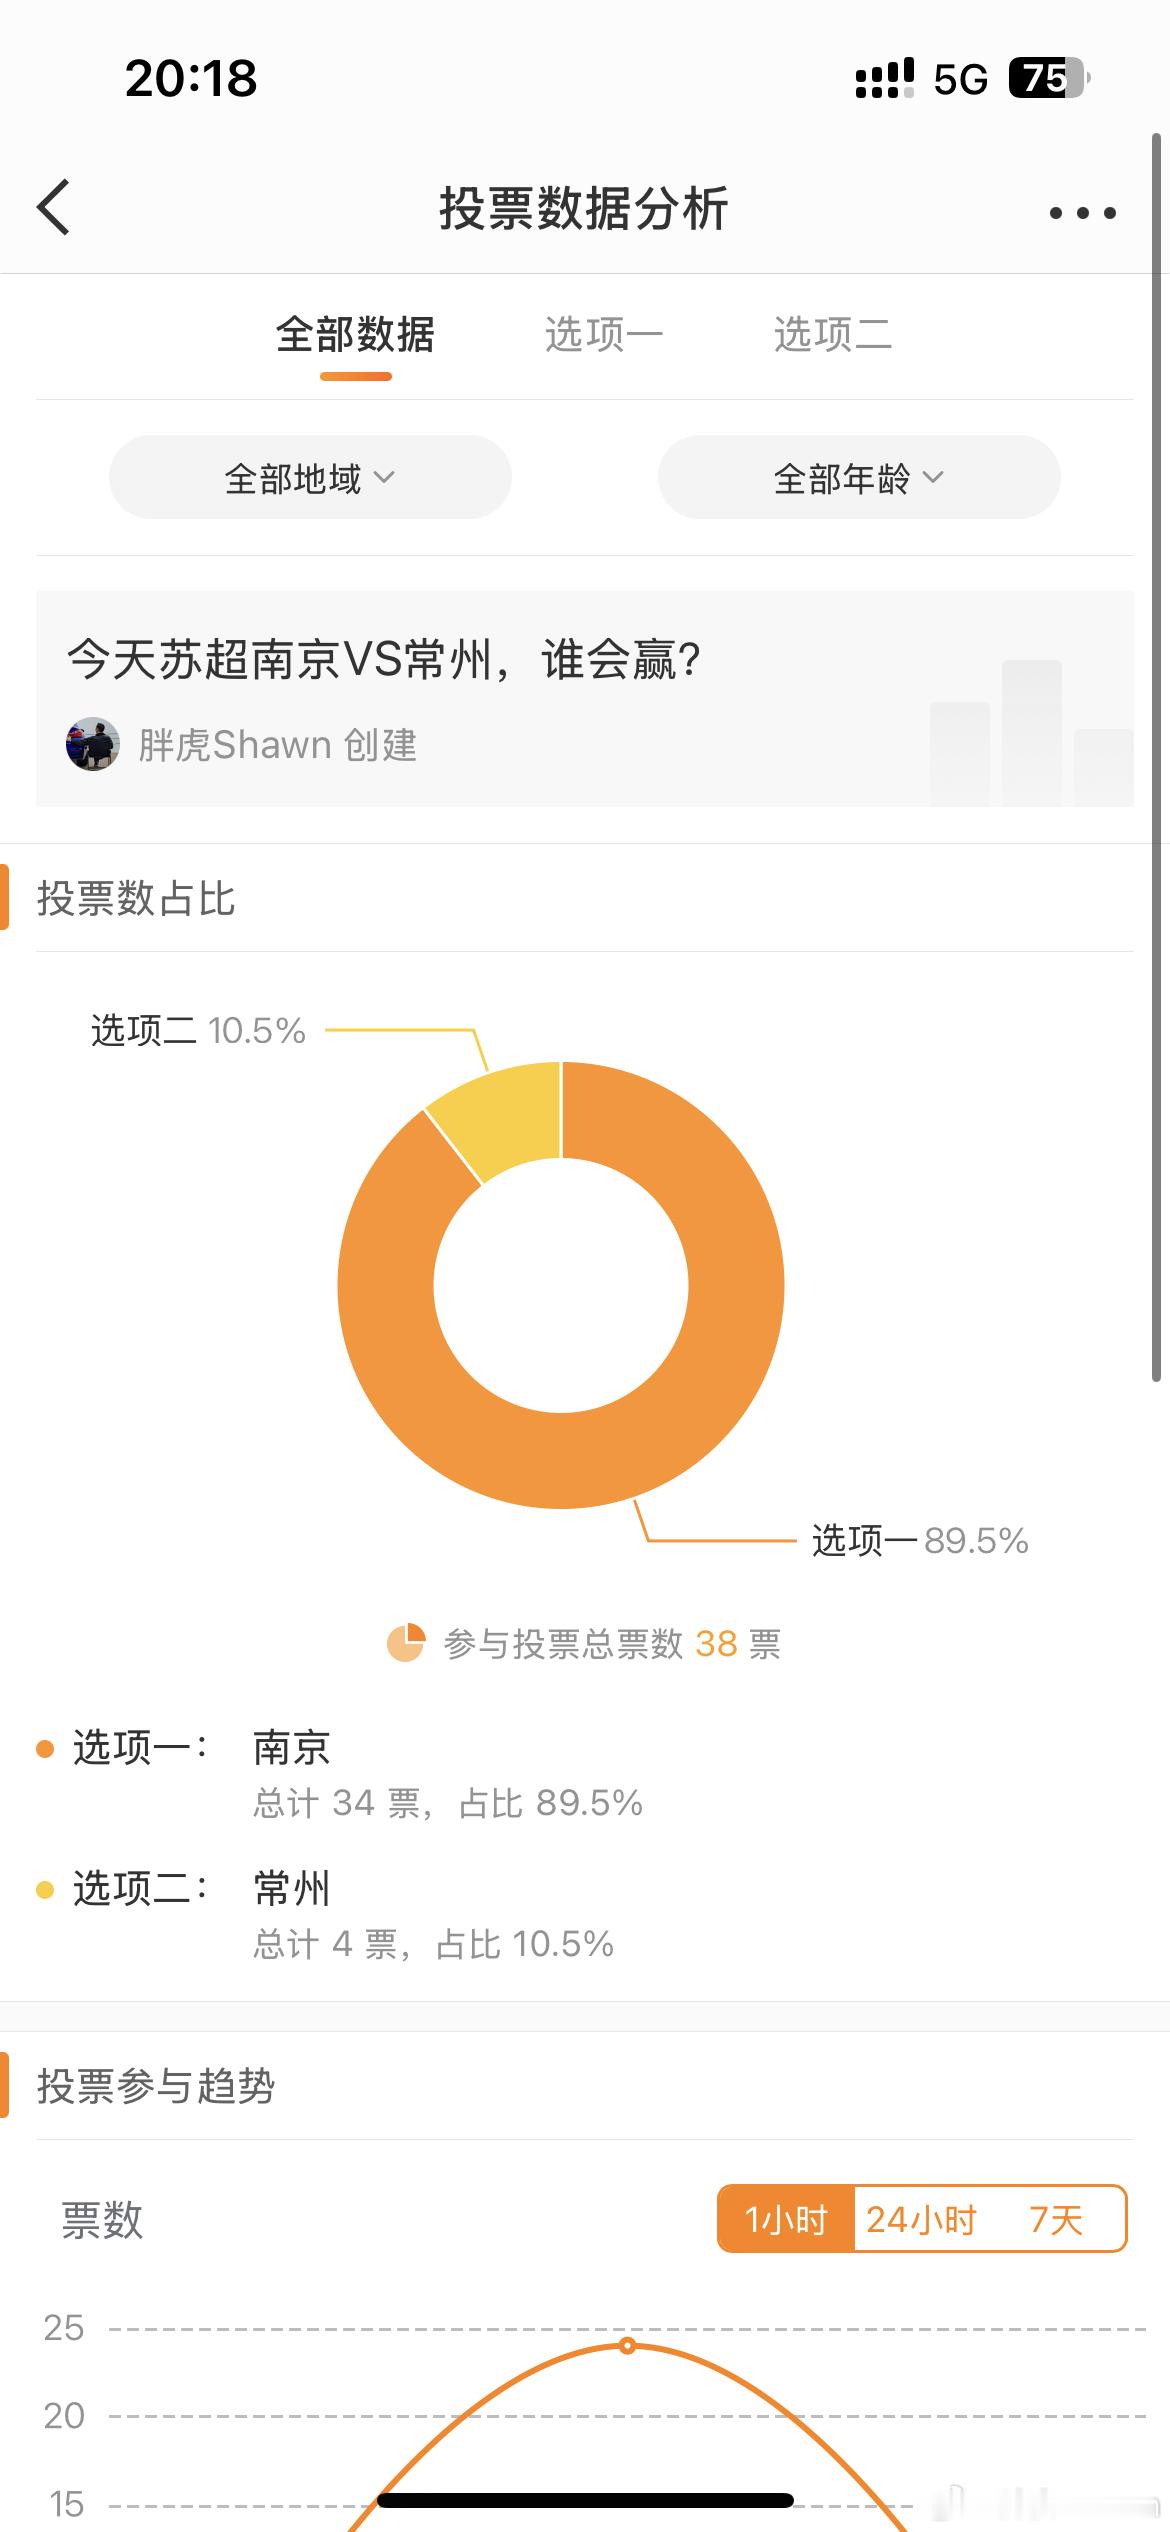Open the three-dot more options menu

[x=1082, y=212]
